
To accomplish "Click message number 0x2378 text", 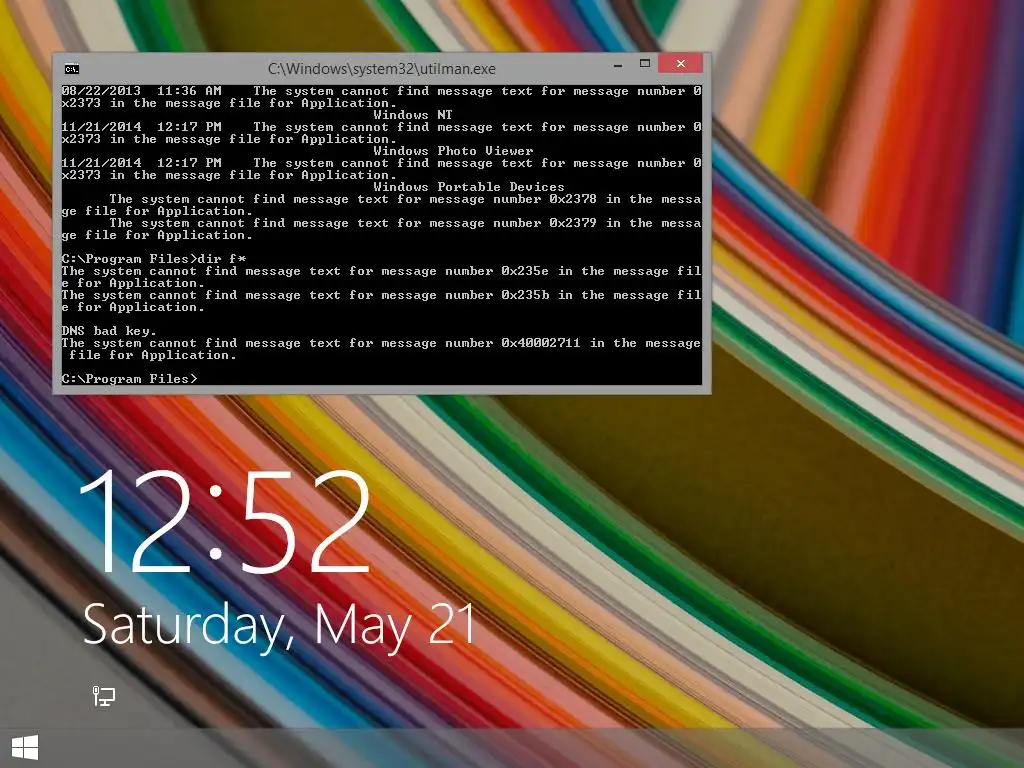I will (x=573, y=199).
